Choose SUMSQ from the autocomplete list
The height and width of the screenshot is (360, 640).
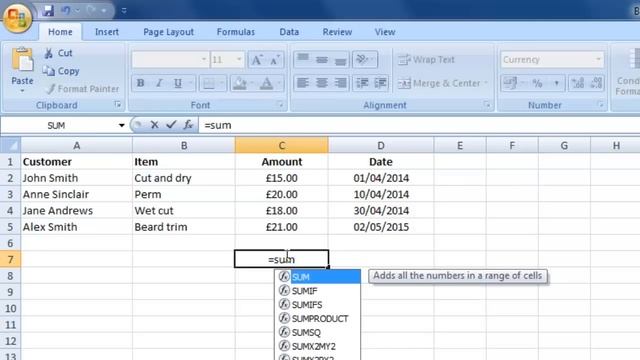(x=318, y=332)
